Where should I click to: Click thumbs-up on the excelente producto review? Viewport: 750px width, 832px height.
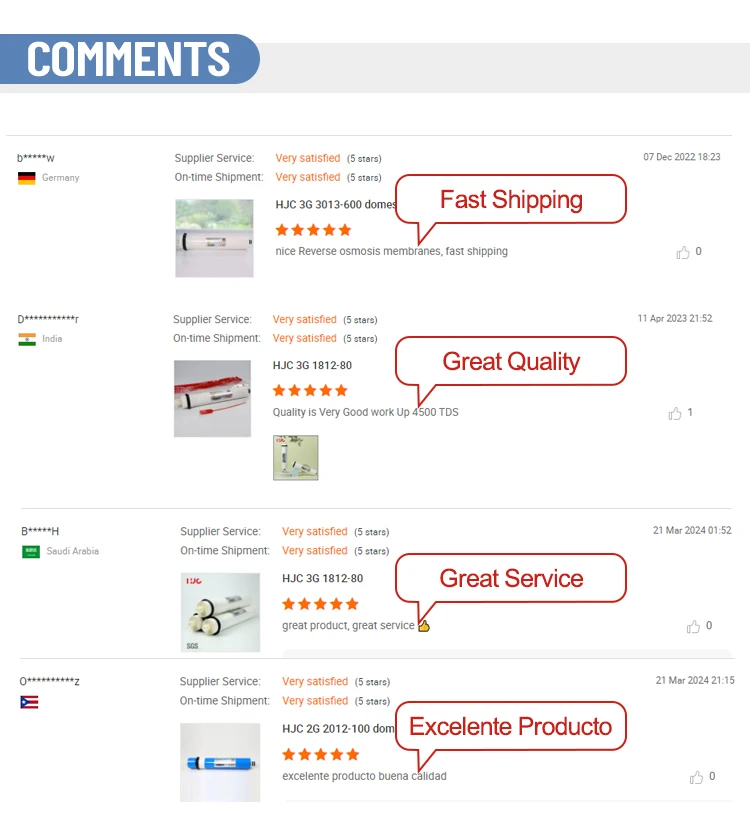coord(696,777)
